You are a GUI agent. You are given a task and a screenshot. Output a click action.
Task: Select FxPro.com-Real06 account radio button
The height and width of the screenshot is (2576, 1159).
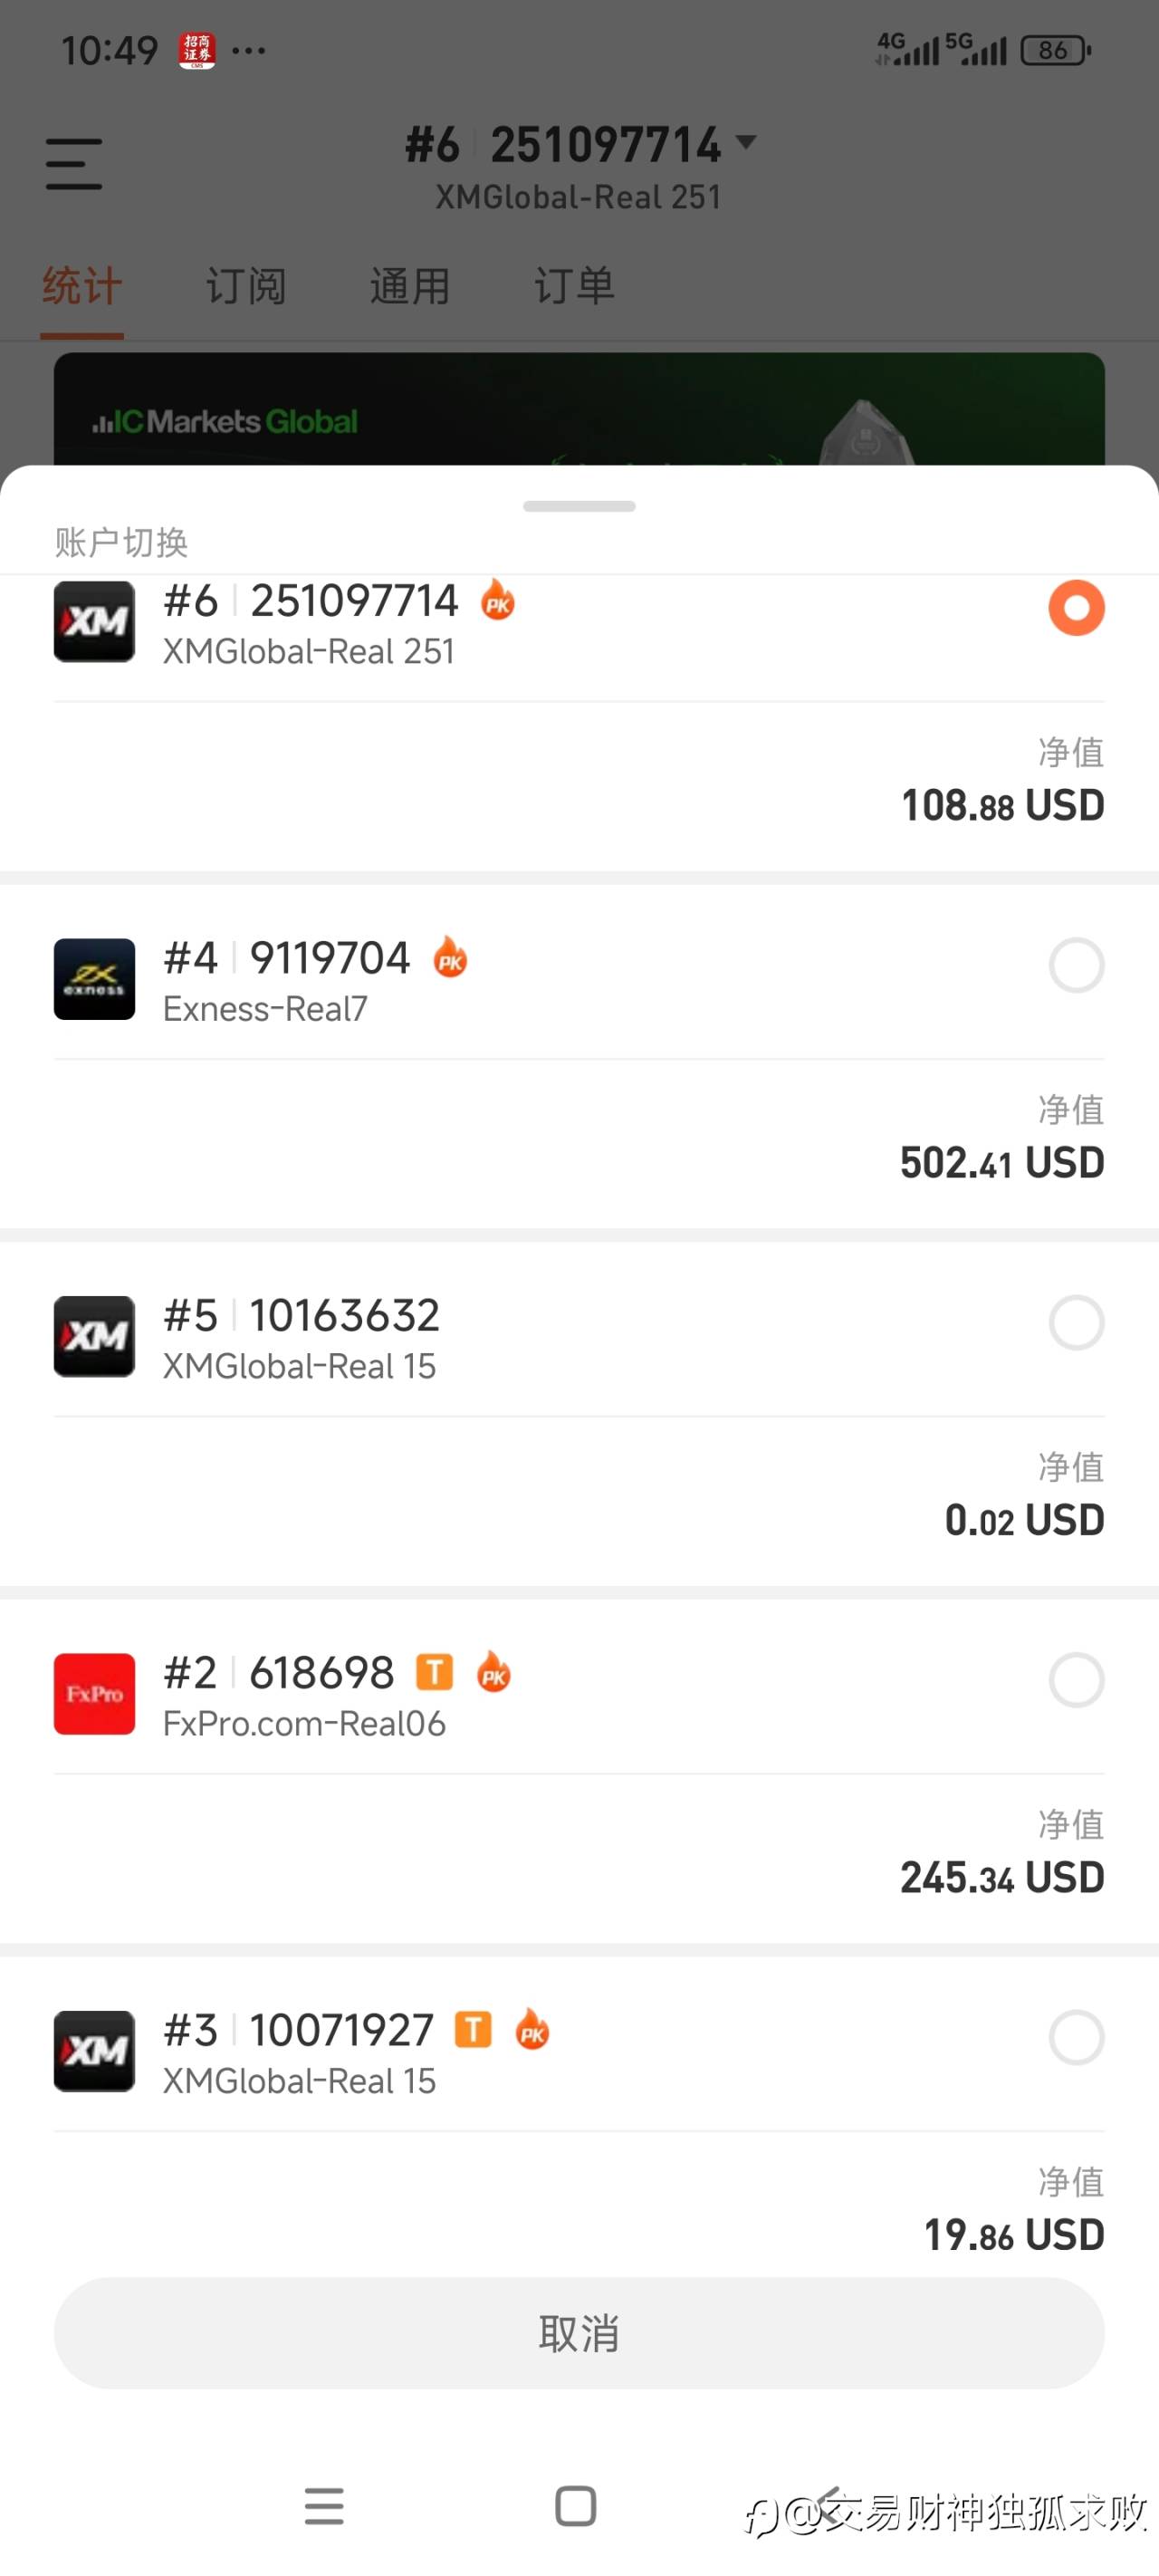tap(1076, 1680)
